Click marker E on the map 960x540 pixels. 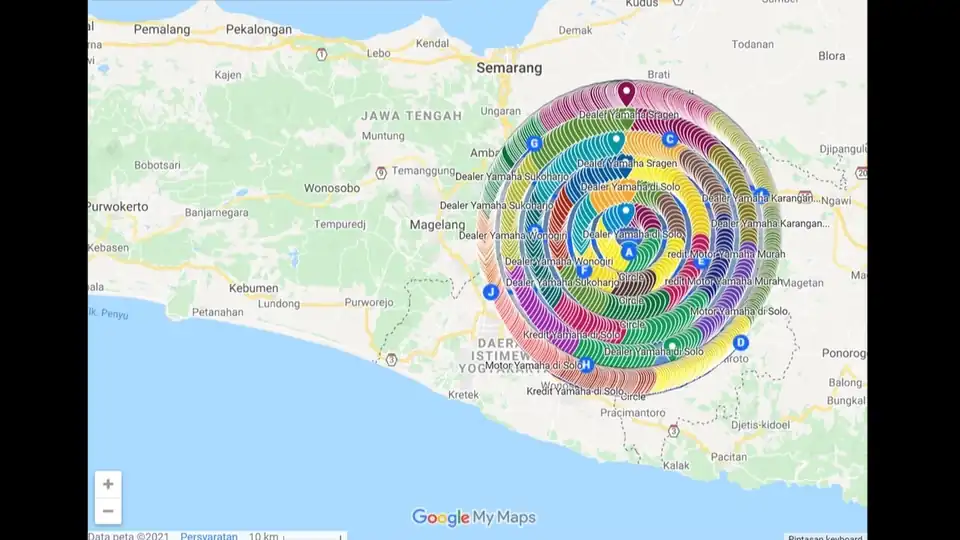point(702,262)
